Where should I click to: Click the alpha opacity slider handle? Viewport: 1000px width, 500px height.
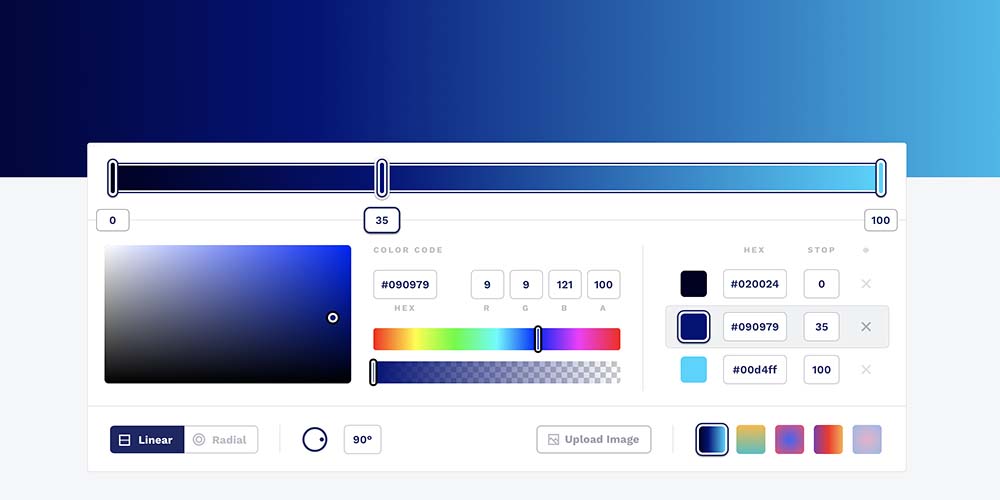(x=374, y=372)
